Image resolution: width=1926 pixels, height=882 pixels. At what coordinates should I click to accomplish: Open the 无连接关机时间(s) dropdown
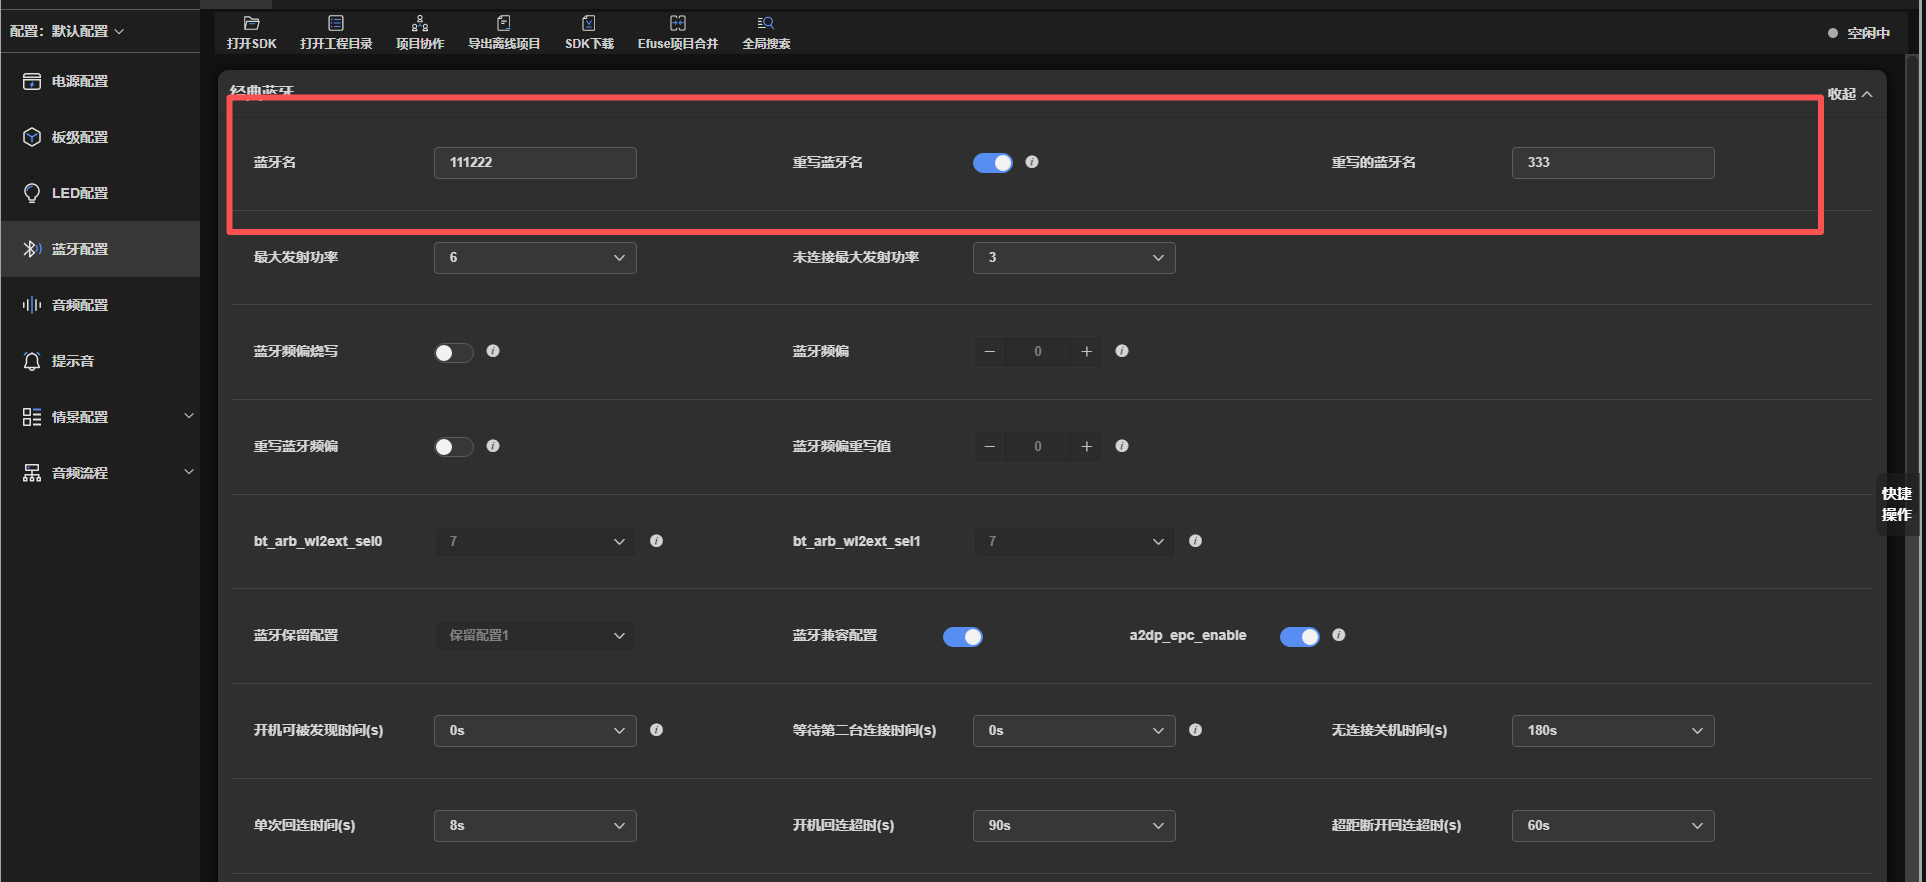1613,731
